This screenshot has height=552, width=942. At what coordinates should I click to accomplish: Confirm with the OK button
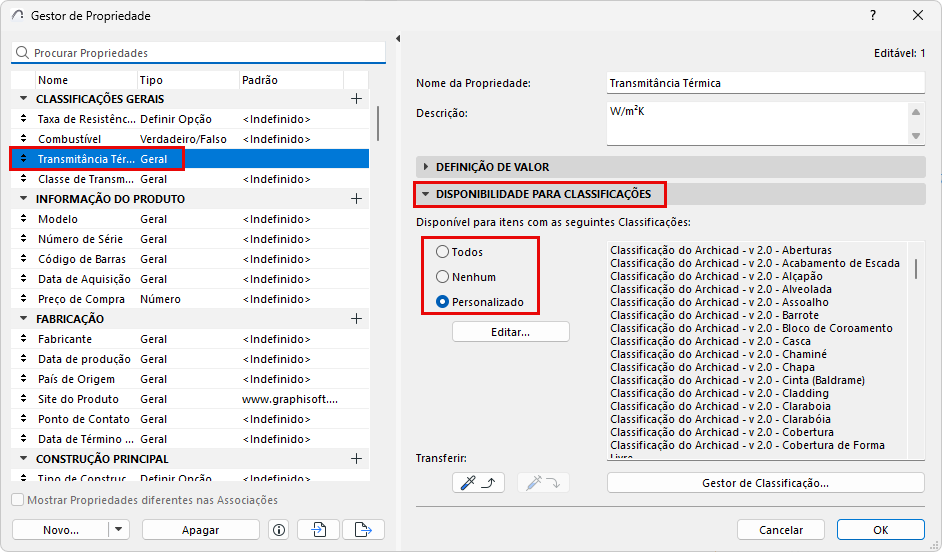(881, 530)
